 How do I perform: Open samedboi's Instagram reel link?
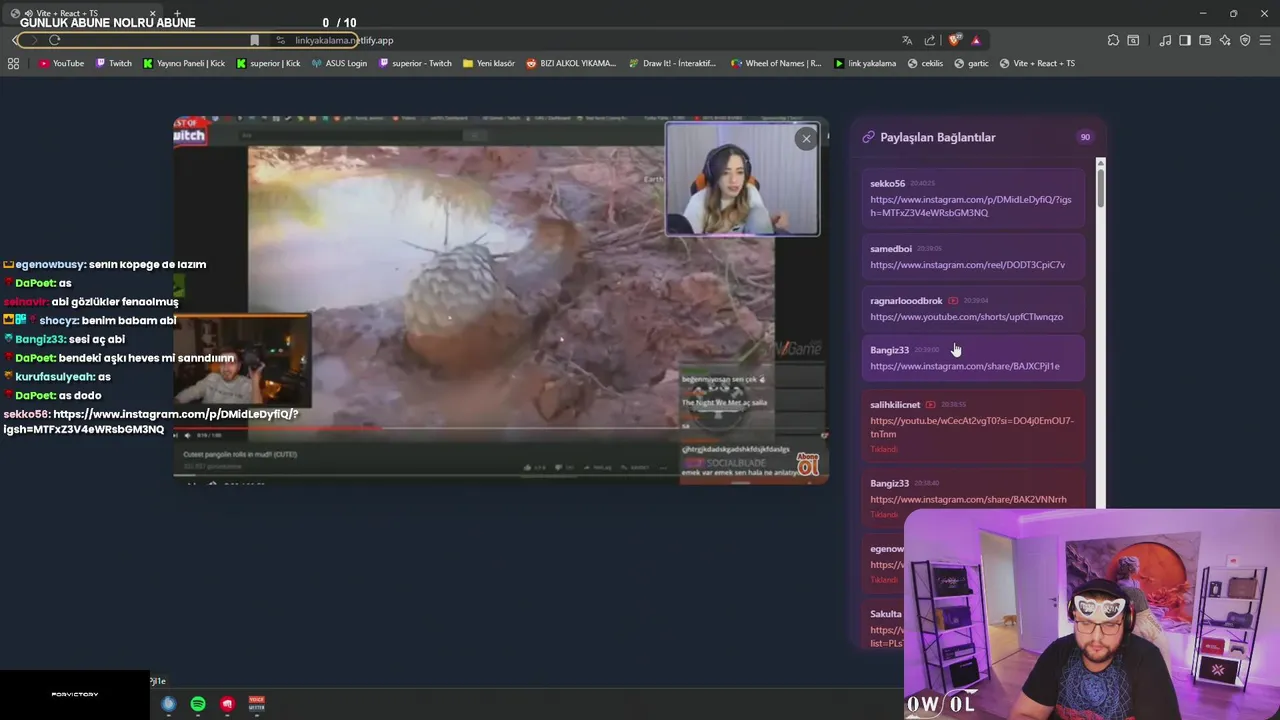pyautogui.click(x=967, y=265)
